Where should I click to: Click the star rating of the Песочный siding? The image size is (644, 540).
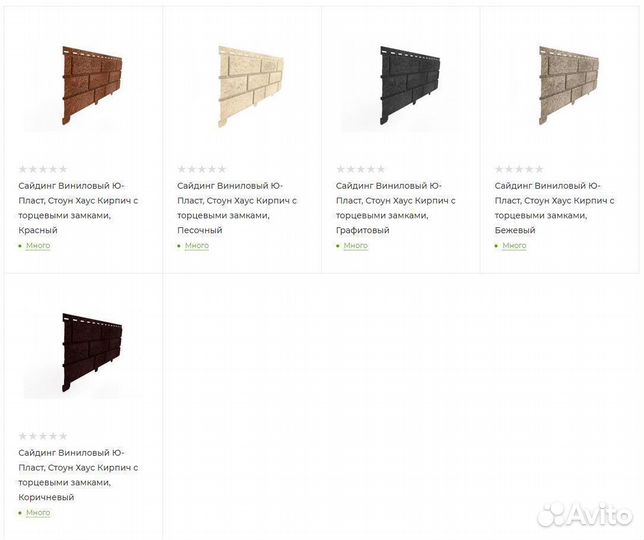tap(202, 169)
